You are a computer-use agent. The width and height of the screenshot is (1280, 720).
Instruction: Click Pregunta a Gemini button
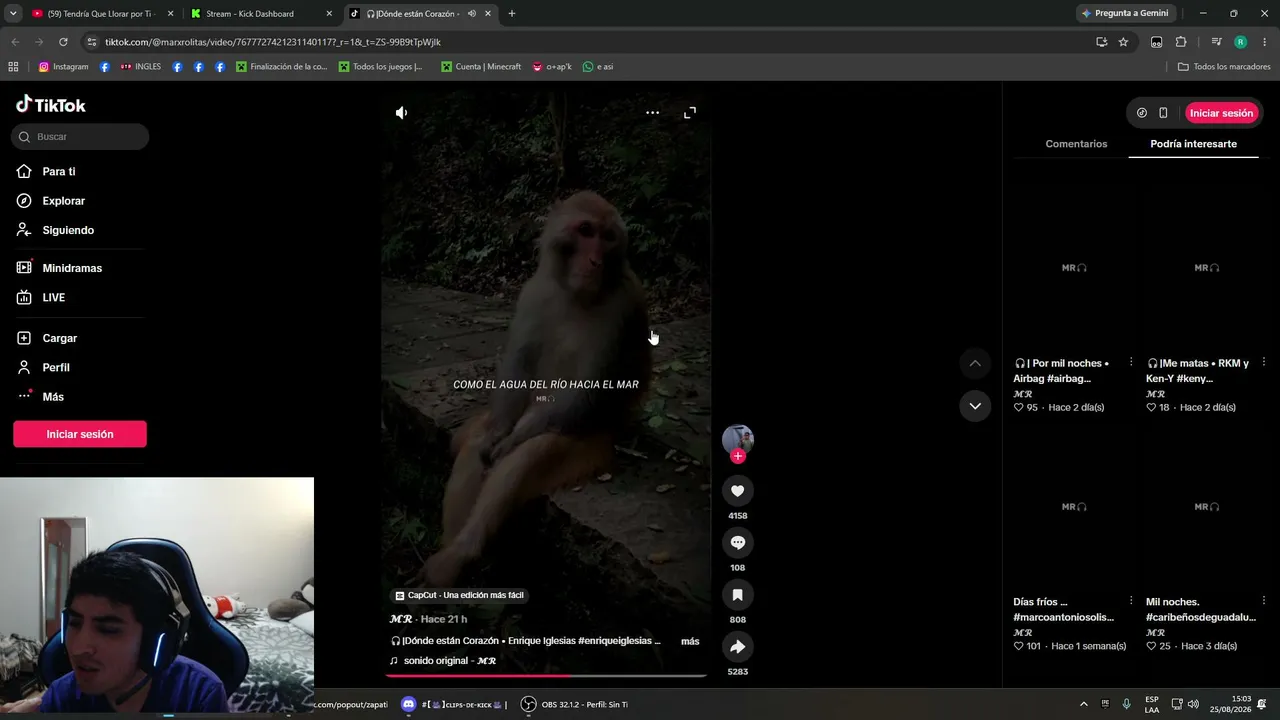click(x=1125, y=14)
